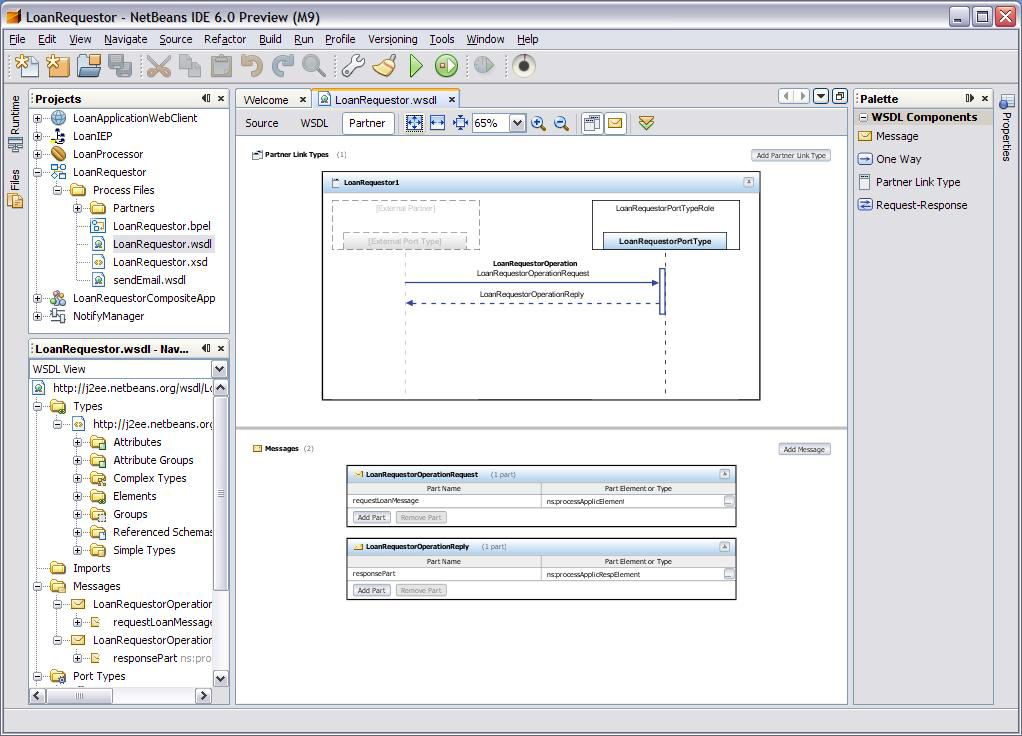The width and height of the screenshot is (1022, 736).
Task: Collapse the LoanRequestor1 partner link panel
Action: [x=748, y=183]
